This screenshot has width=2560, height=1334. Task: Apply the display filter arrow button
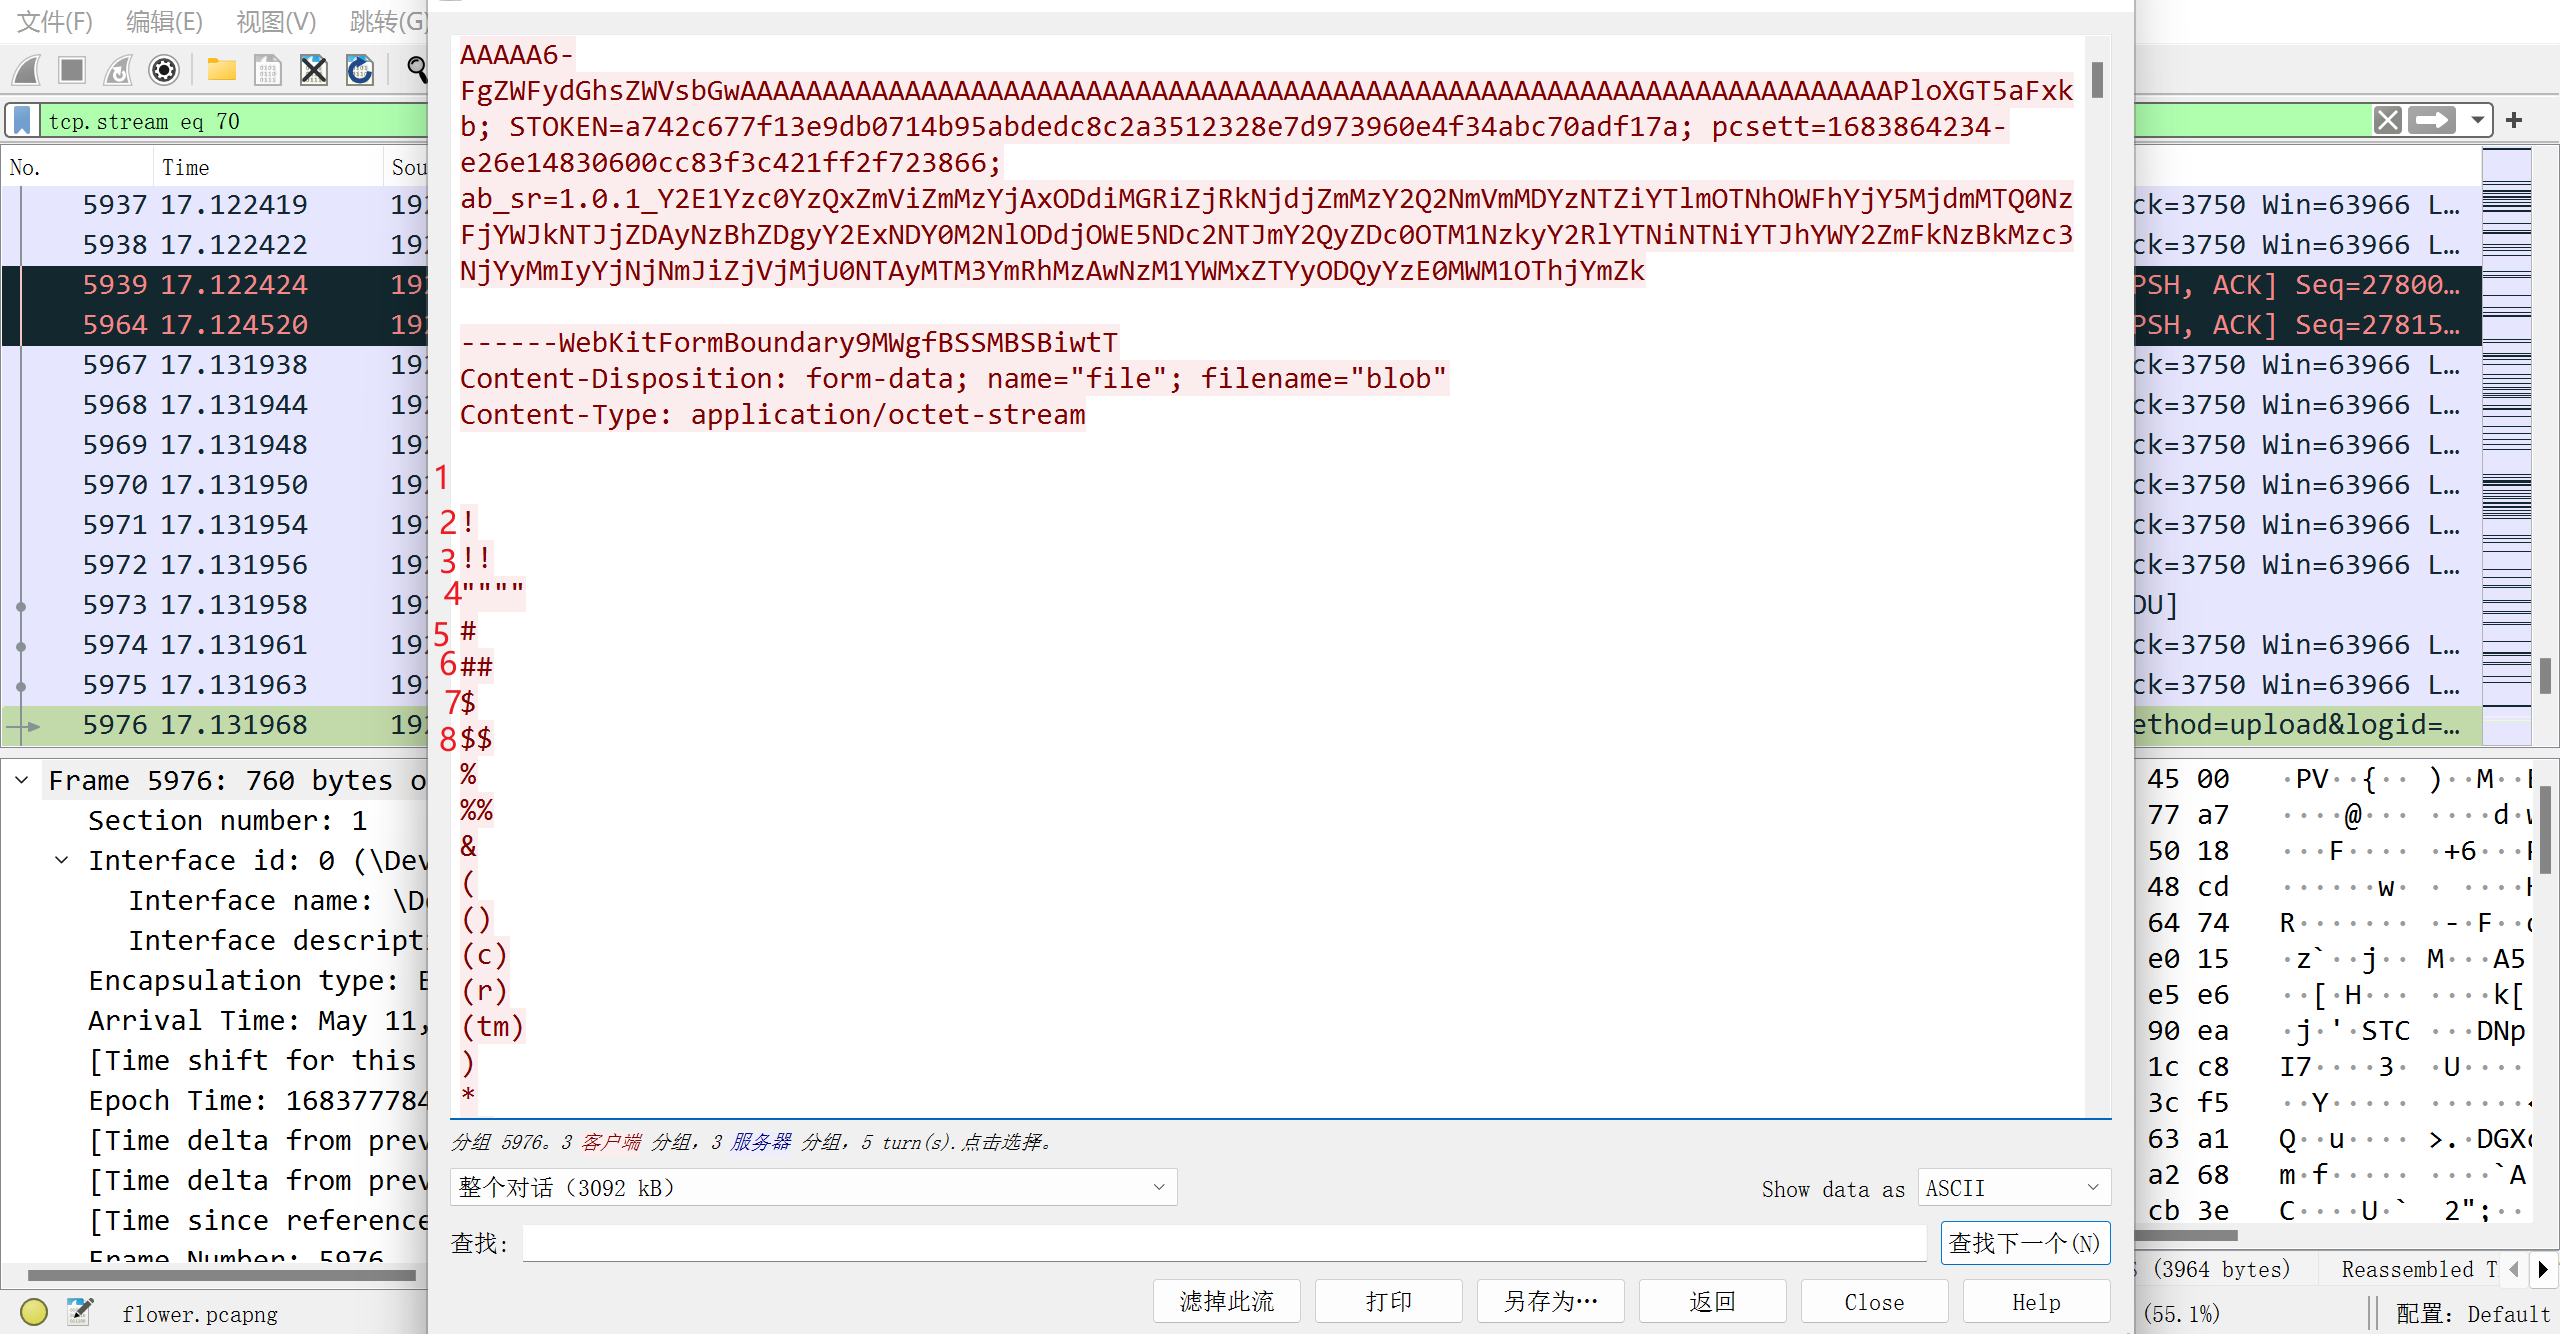(2432, 121)
